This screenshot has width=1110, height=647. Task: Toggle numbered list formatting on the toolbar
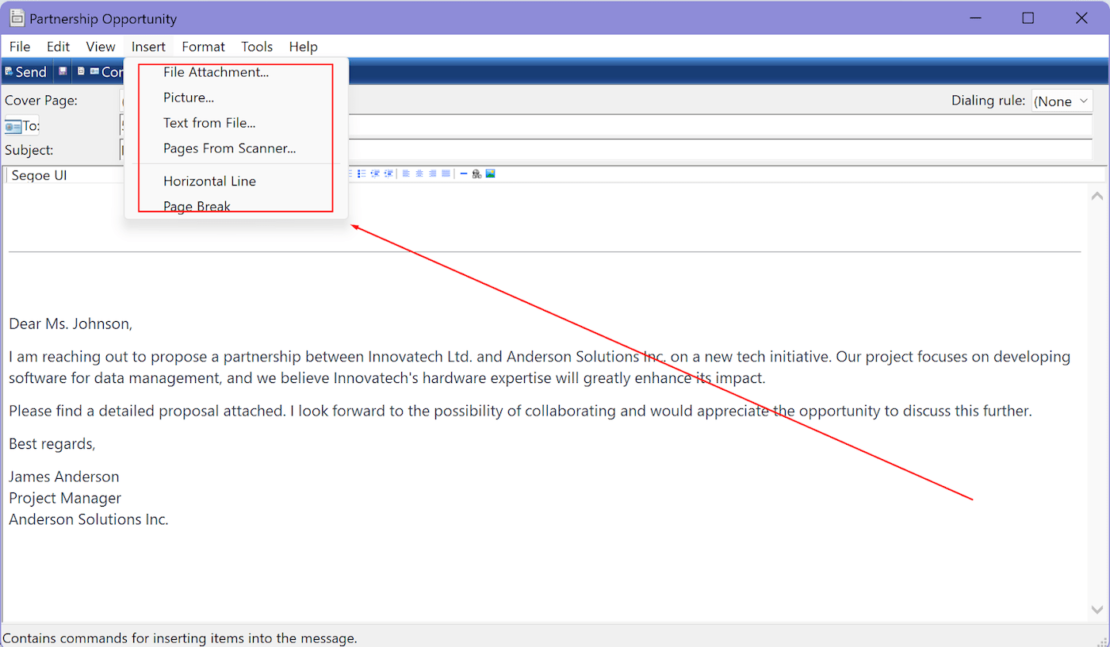pos(348,173)
